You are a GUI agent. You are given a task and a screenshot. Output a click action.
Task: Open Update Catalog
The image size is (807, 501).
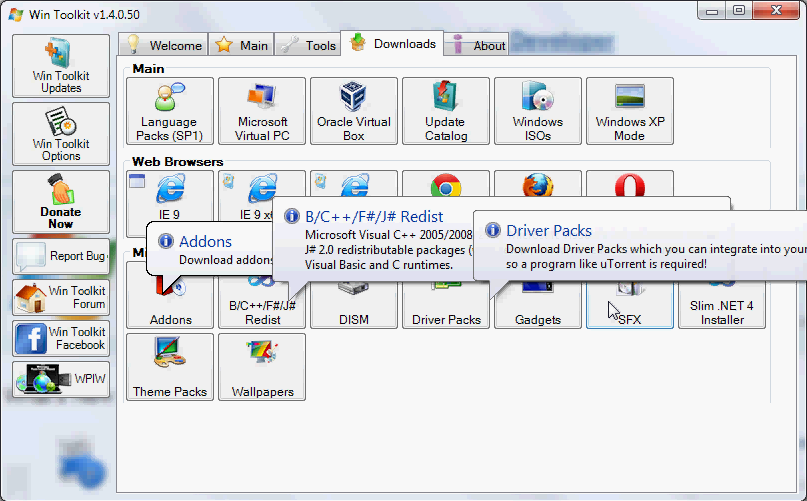pos(446,111)
